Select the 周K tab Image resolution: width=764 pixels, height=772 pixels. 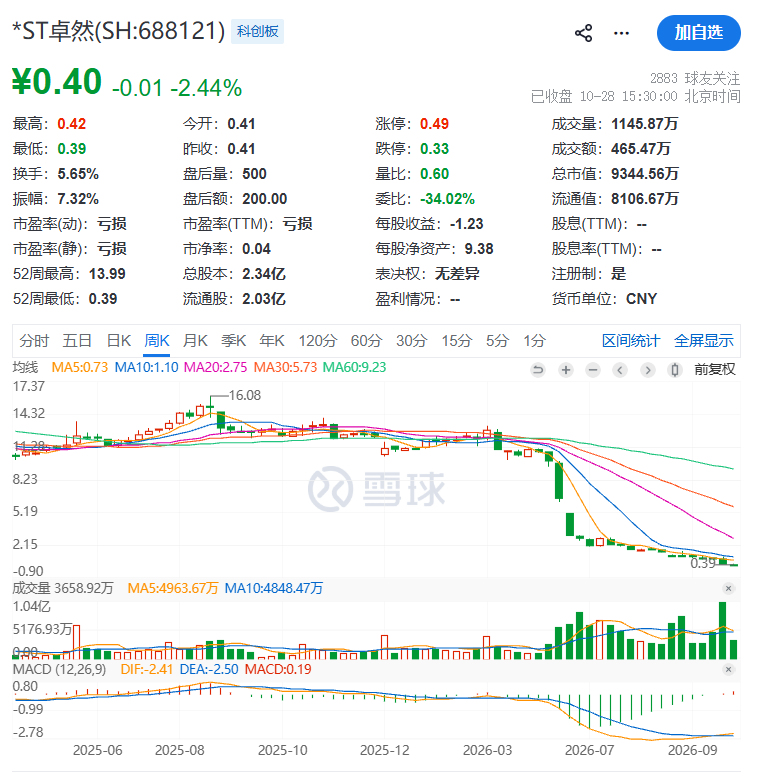[x=157, y=341]
